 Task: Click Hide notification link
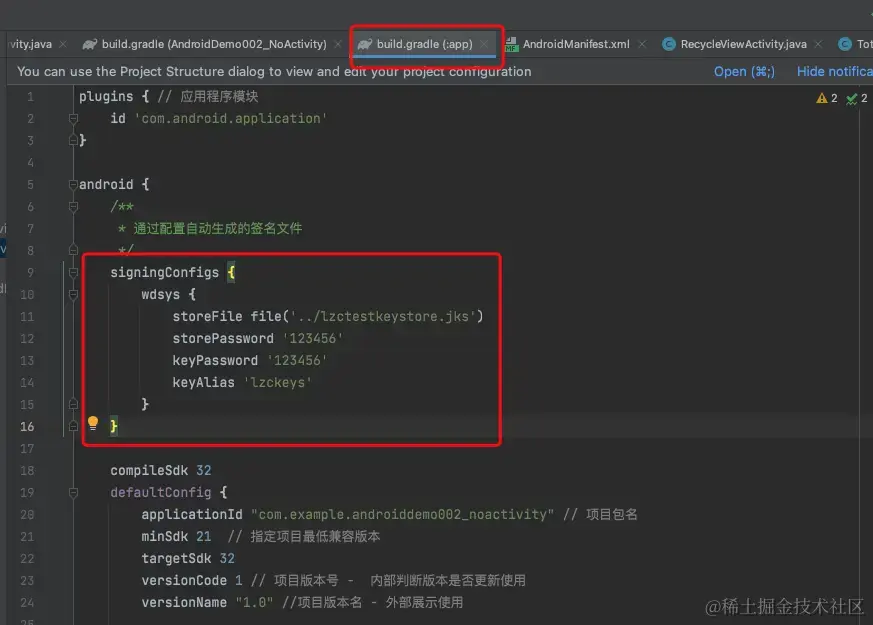835,71
